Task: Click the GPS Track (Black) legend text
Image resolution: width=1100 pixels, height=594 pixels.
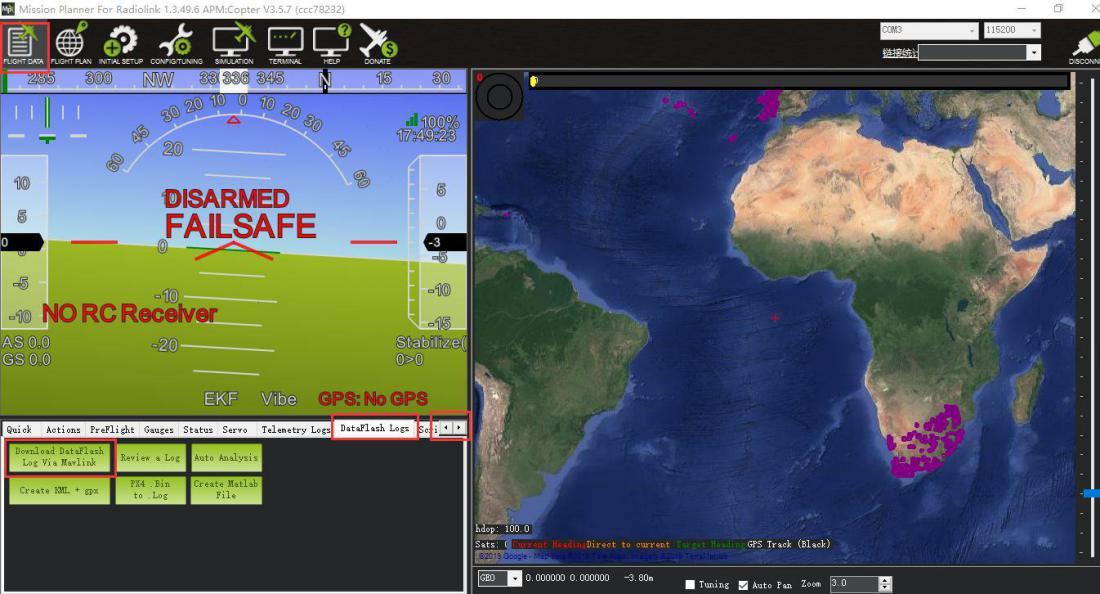Action: tap(789, 544)
